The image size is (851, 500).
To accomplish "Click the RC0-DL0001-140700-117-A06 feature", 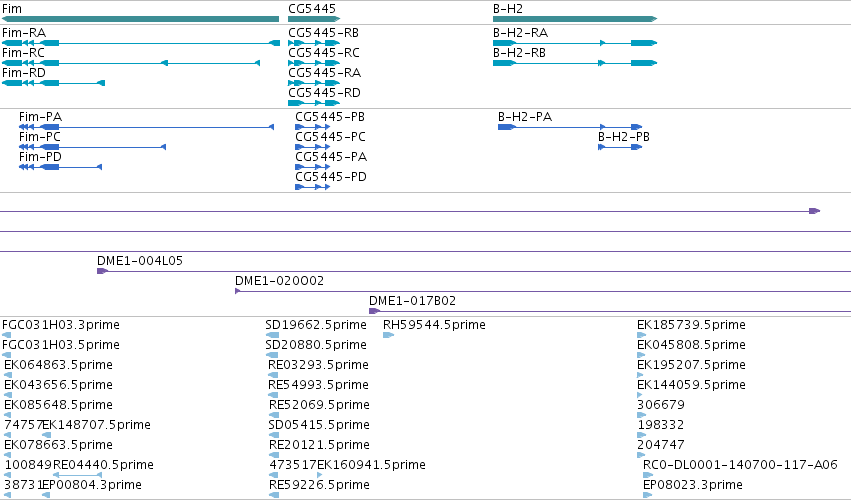I will [x=648, y=475].
